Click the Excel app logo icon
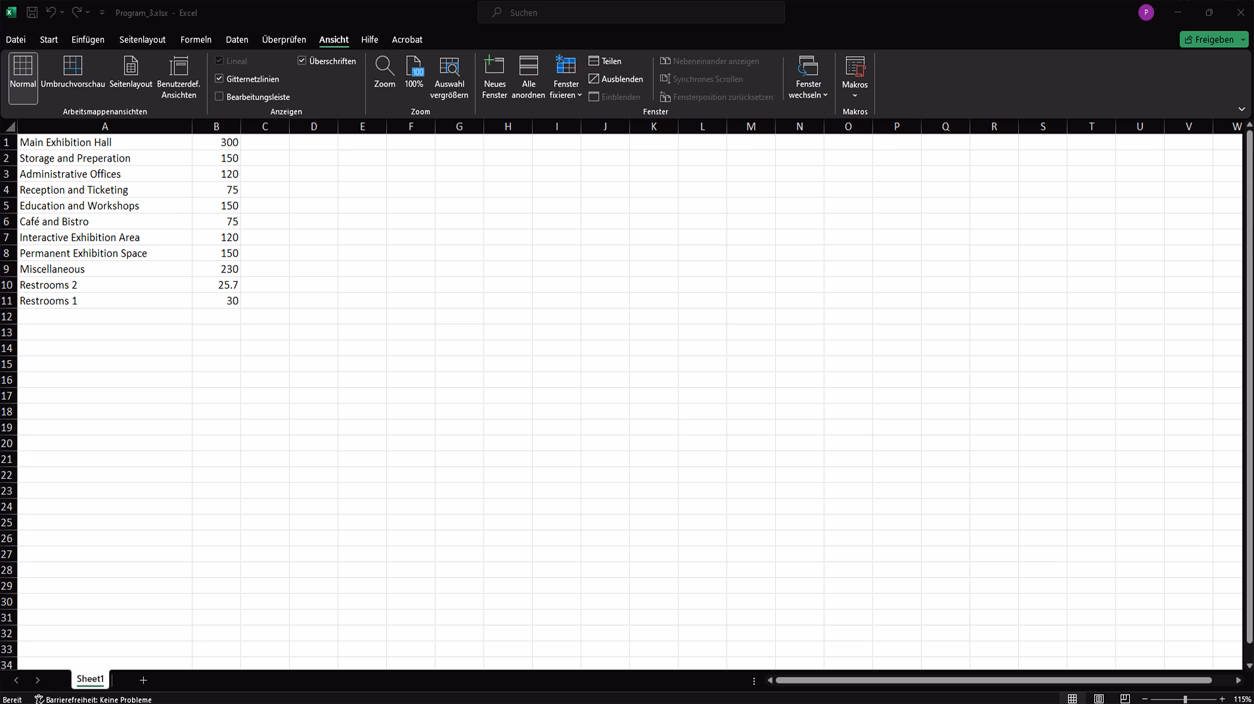The width and height of the screenshot is (1254, 704). [11, 13]
